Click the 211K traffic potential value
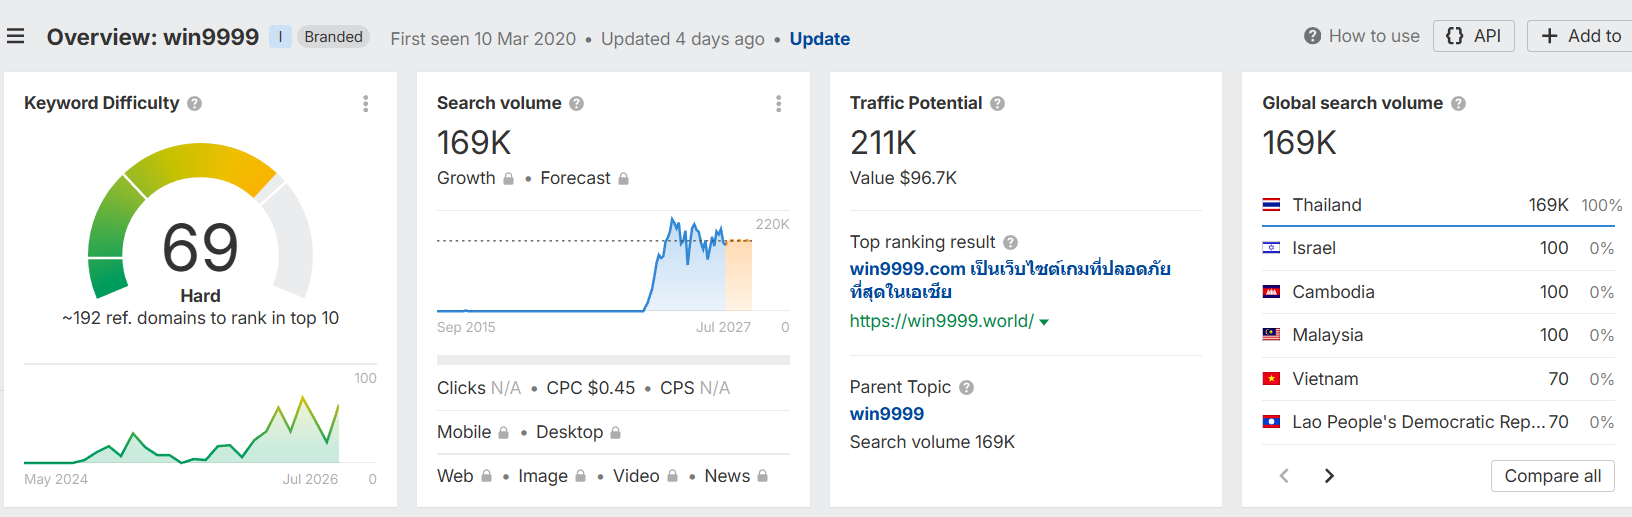Screen dimensions: 1632x517 click(883, 143)
